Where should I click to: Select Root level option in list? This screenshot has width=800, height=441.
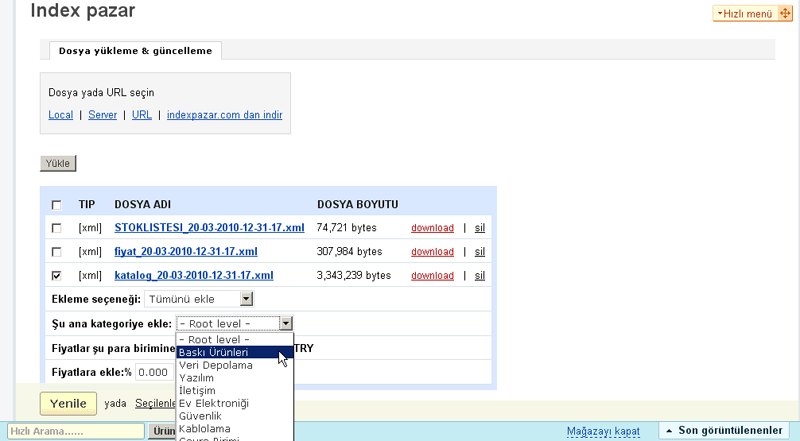click(235, 340)
